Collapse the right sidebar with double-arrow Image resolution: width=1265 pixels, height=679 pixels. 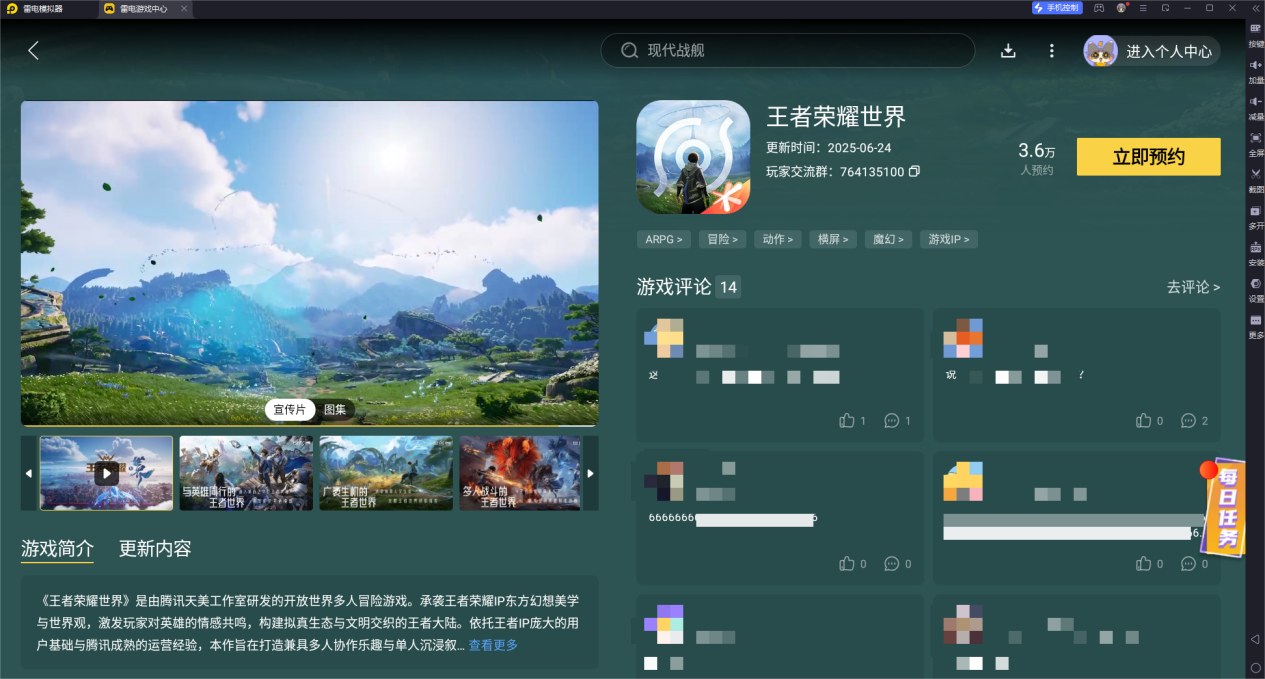(x=1254, y=8)
